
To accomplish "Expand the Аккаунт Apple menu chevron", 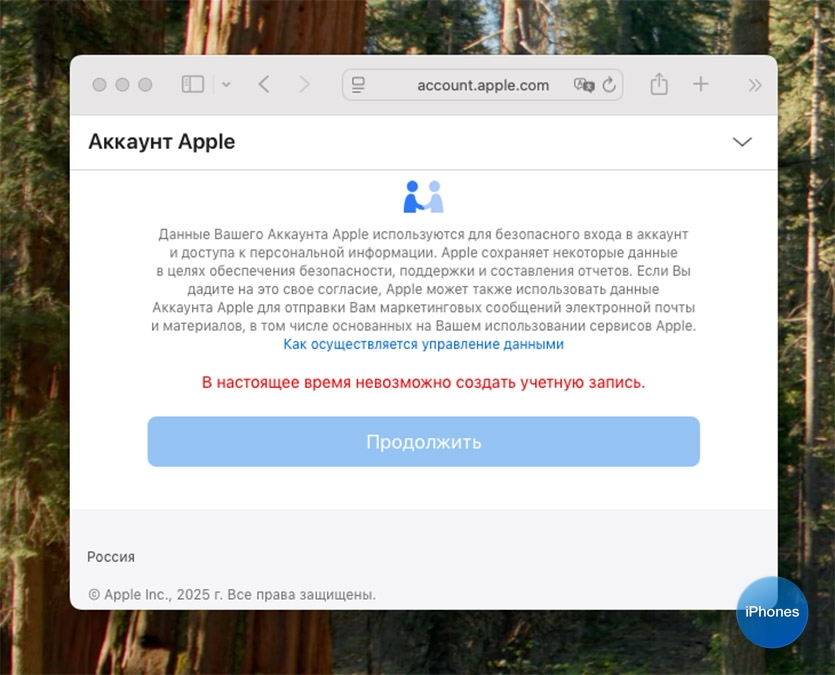I will pos(742,142).
